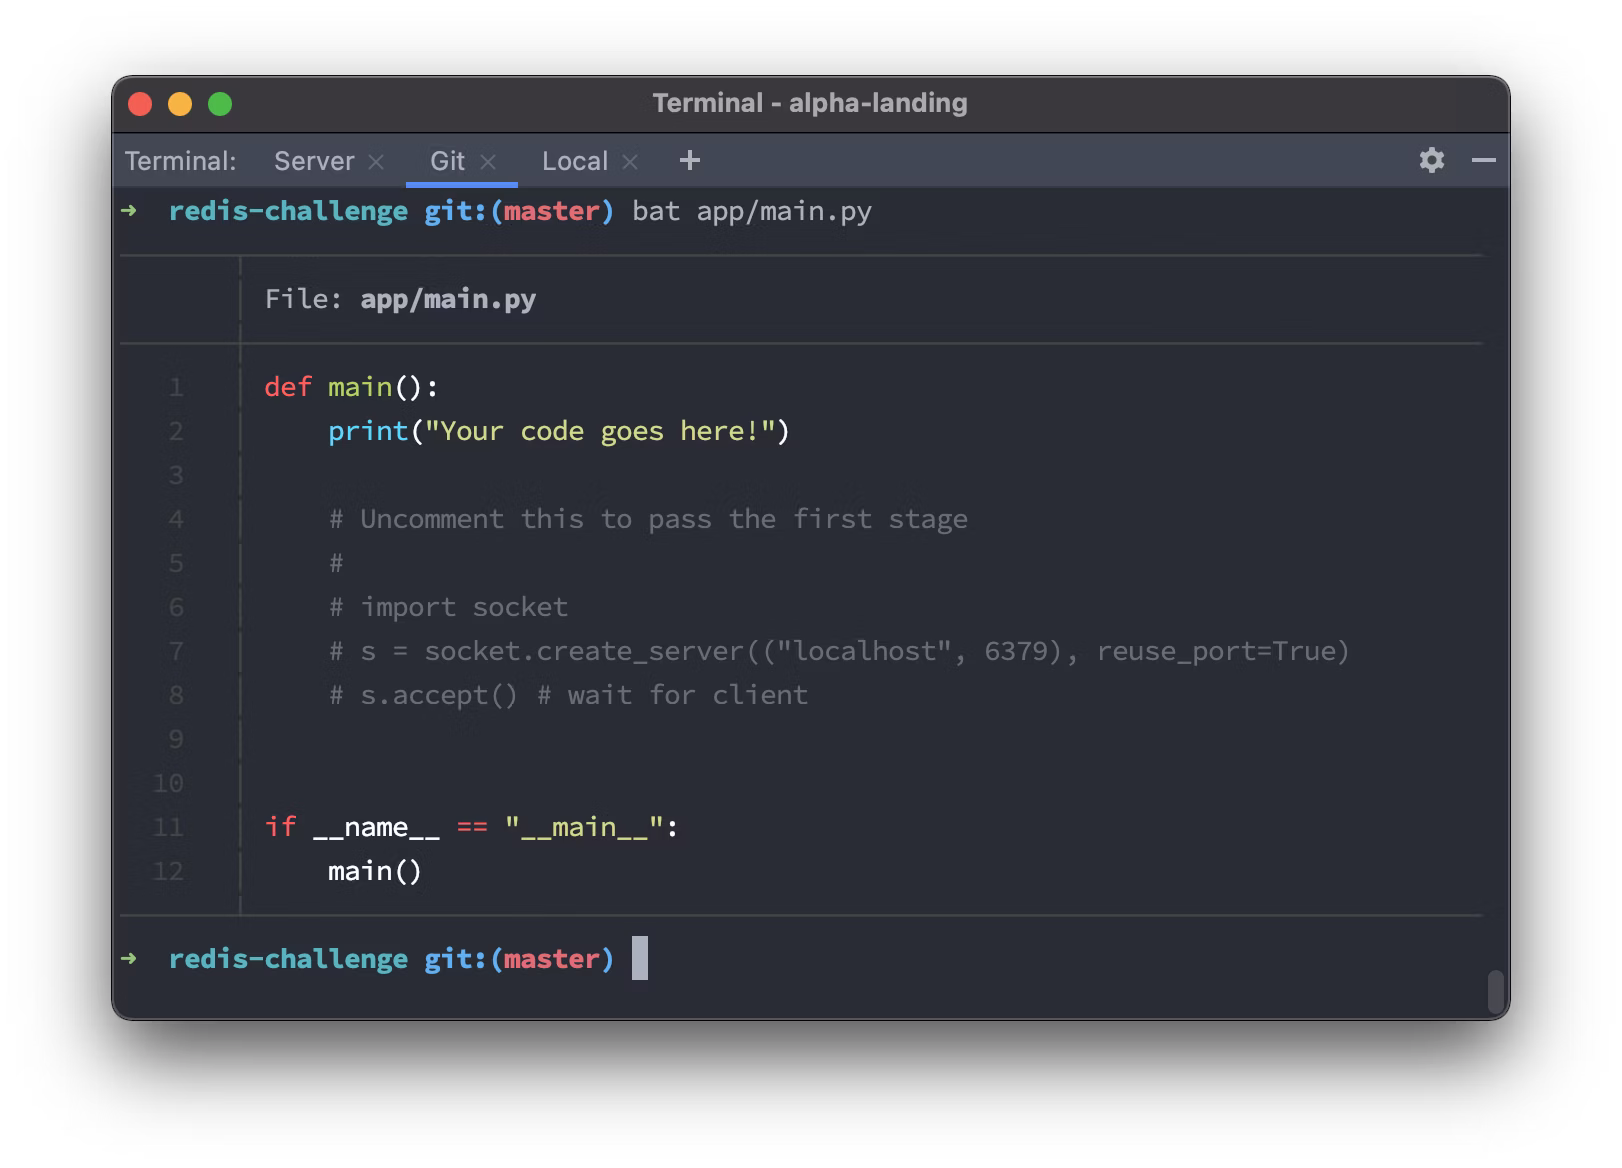The width and height of the screenshot is (1622, 1168).
Task: Click the green maximize window button
Action: point(220,104)
